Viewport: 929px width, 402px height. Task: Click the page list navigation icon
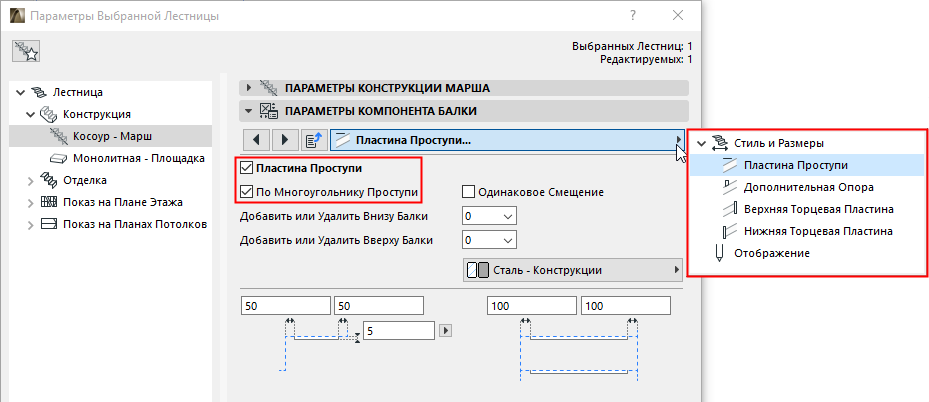tap(314, 140)
